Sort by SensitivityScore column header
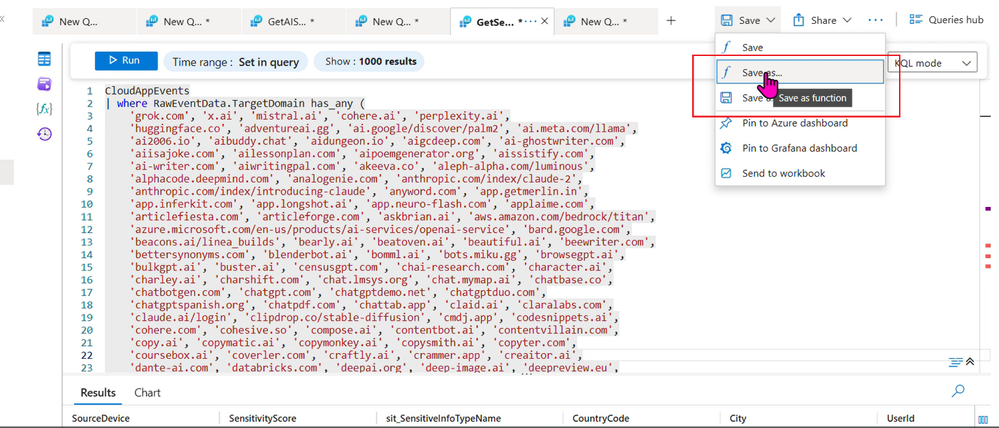Viewport: 999px width, 428px height. coord(261,418)
